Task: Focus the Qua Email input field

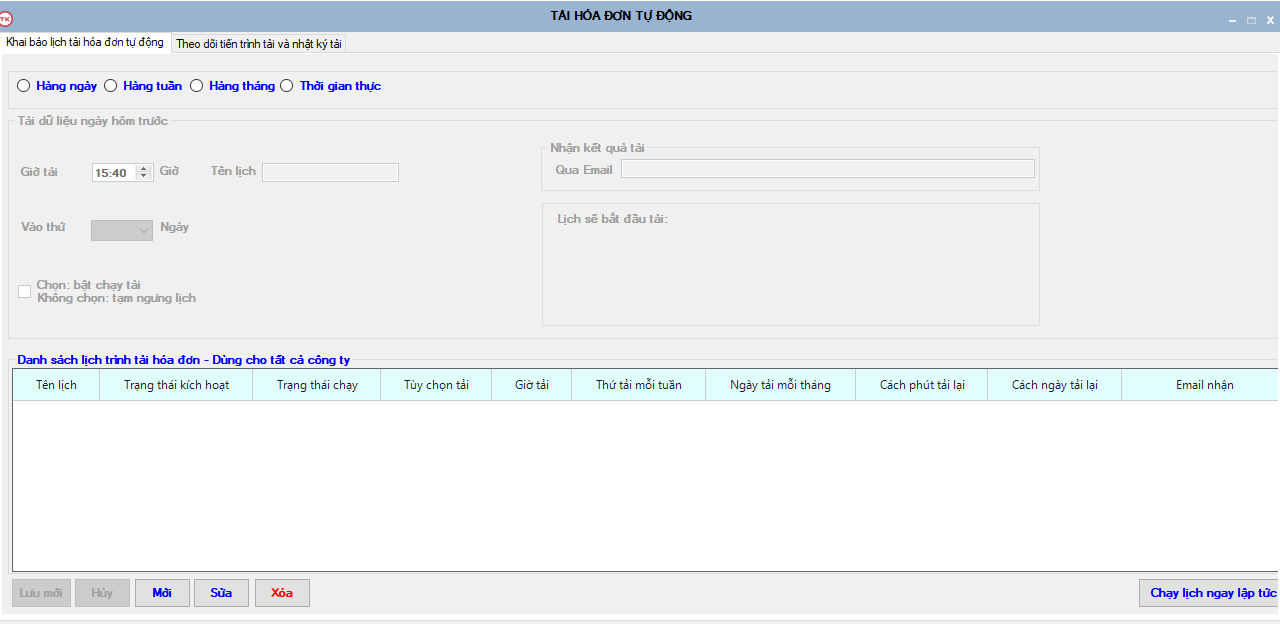Action: pos(827,169)
